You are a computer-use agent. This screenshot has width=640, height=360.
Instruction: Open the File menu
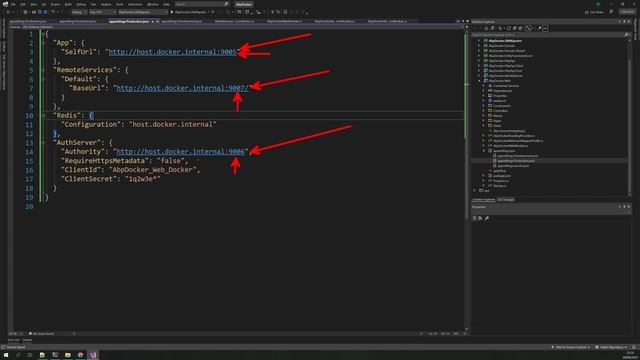[x=13, y=4]
